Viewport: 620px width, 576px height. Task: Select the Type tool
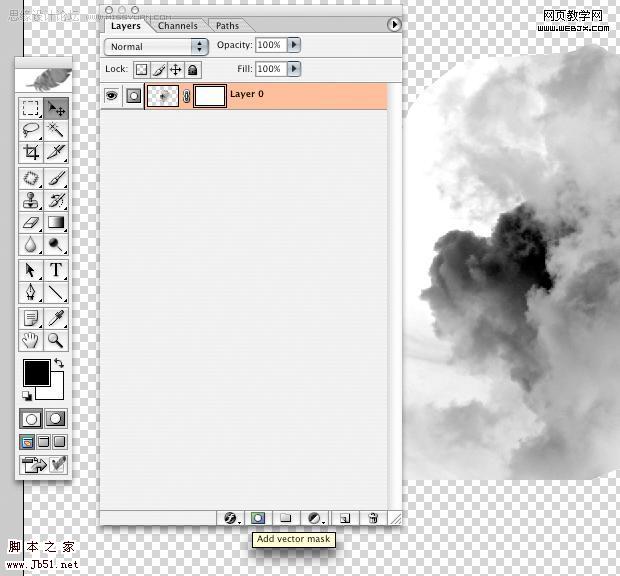click(56, 270)
